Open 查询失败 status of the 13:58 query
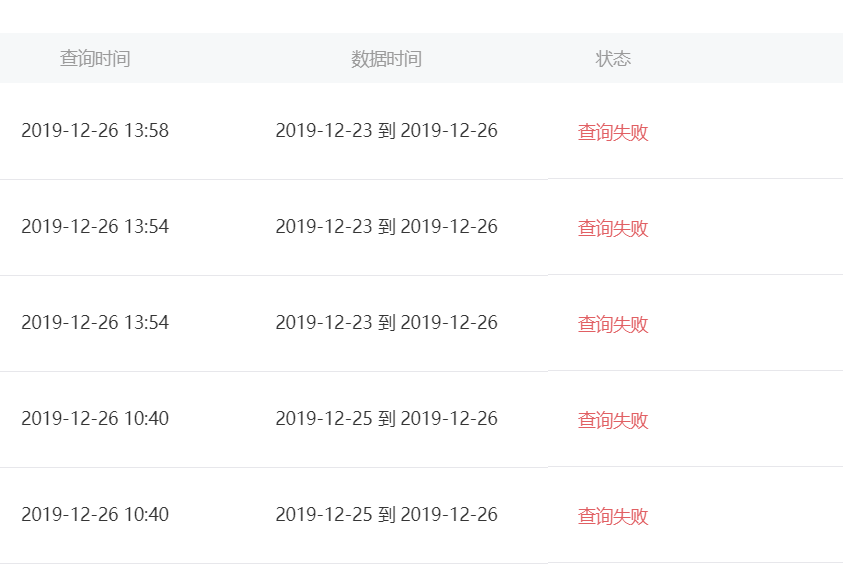Image resolution: width=843 pixels, height=588 pixels. [613, 132]
